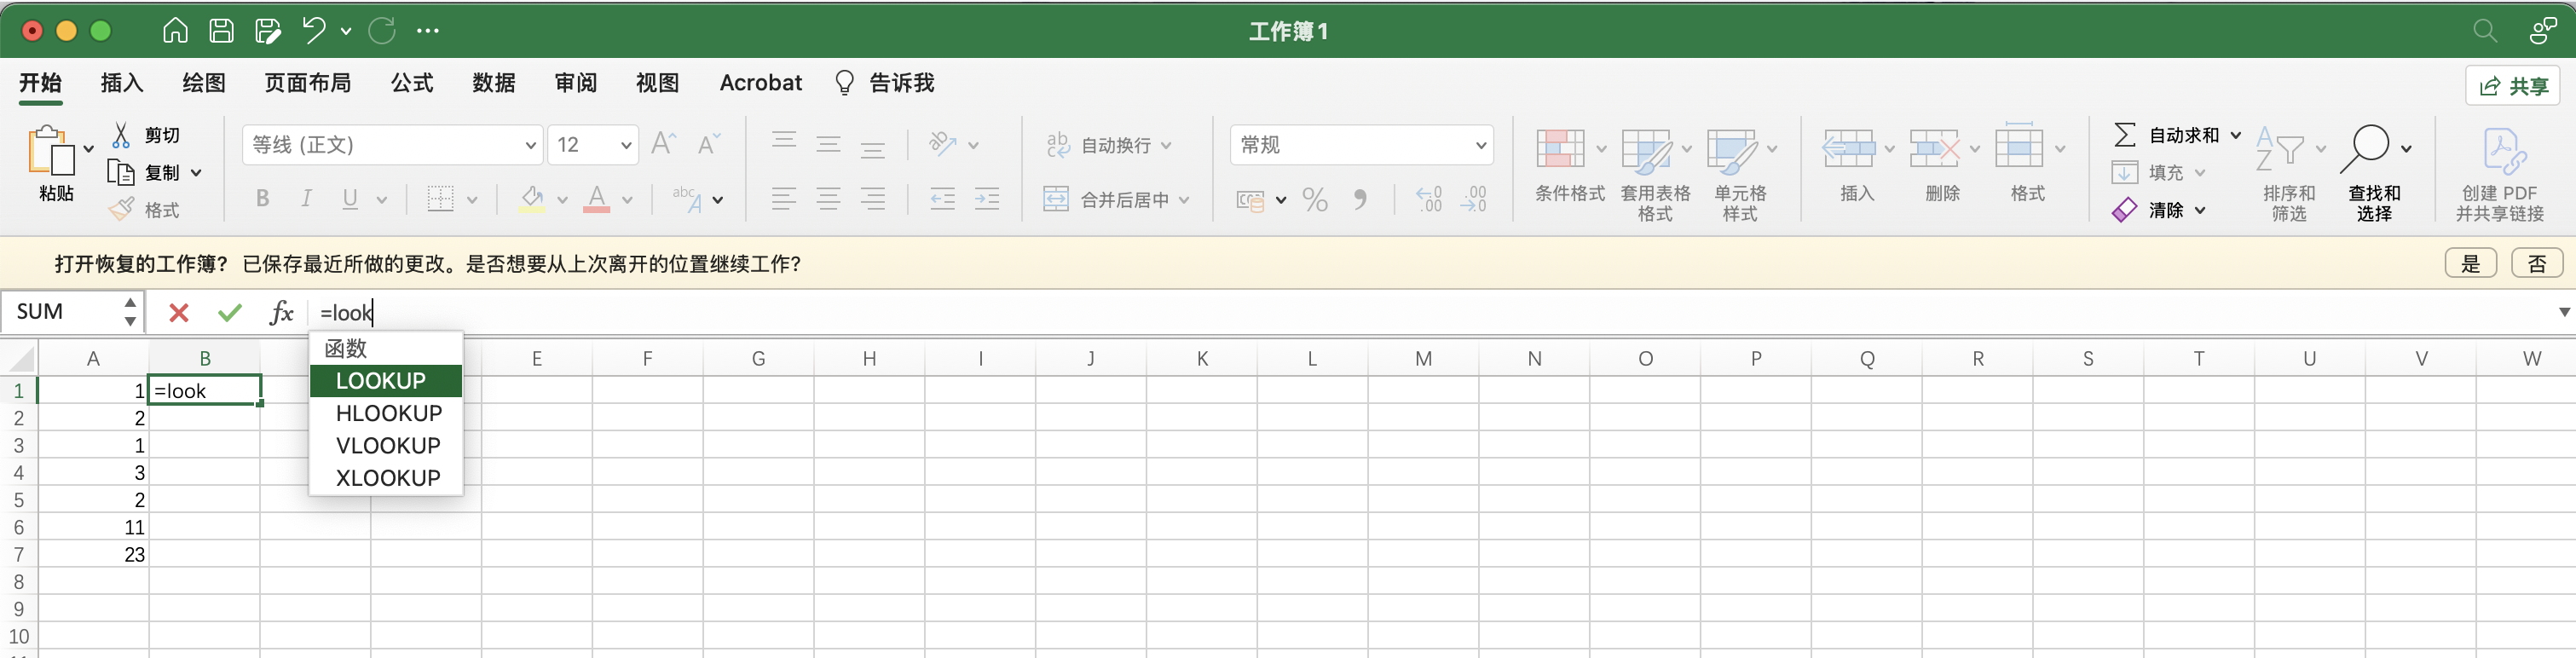Toggle wrap text (自动换行)
The height and width of the screenshot is (658, 2576).
coord(1107,145)
